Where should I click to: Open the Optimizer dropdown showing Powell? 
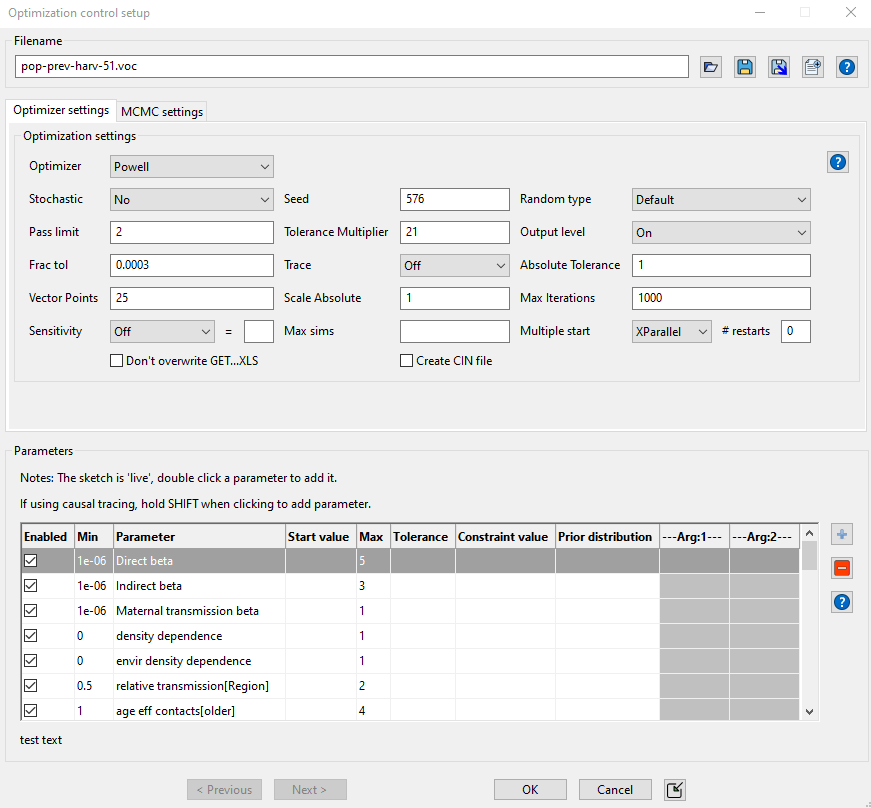tap(191, 166)
